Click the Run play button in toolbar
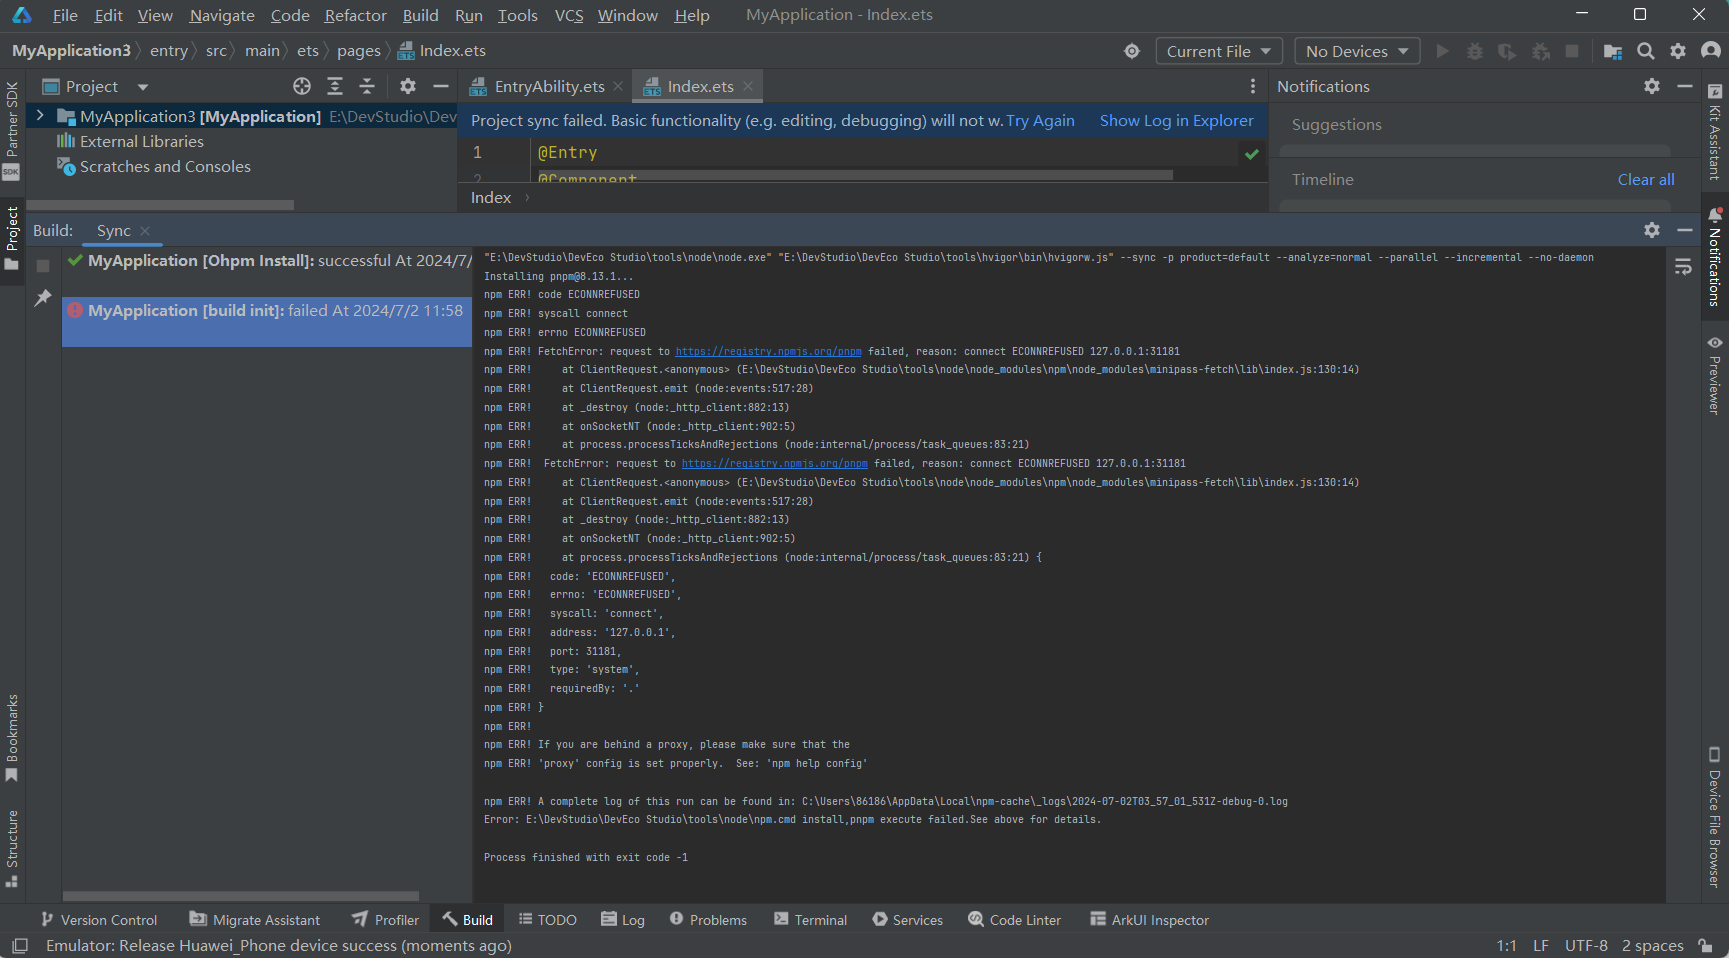The height and width of the screenshot is (958, 1729). [x=1442, y=51]
